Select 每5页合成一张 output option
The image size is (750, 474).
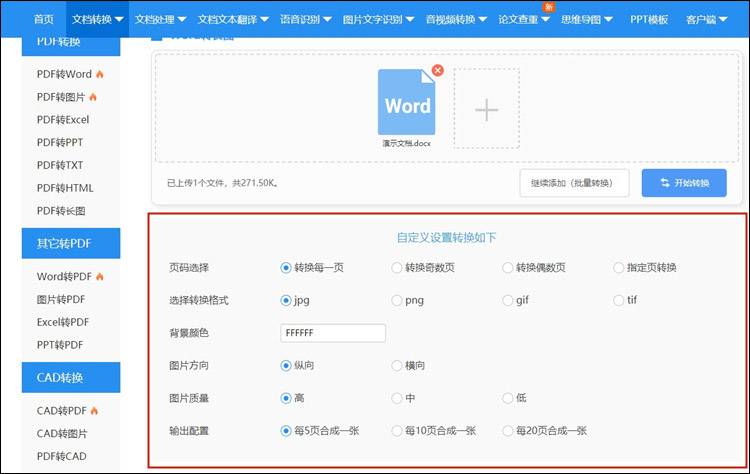tap(286, 431)
